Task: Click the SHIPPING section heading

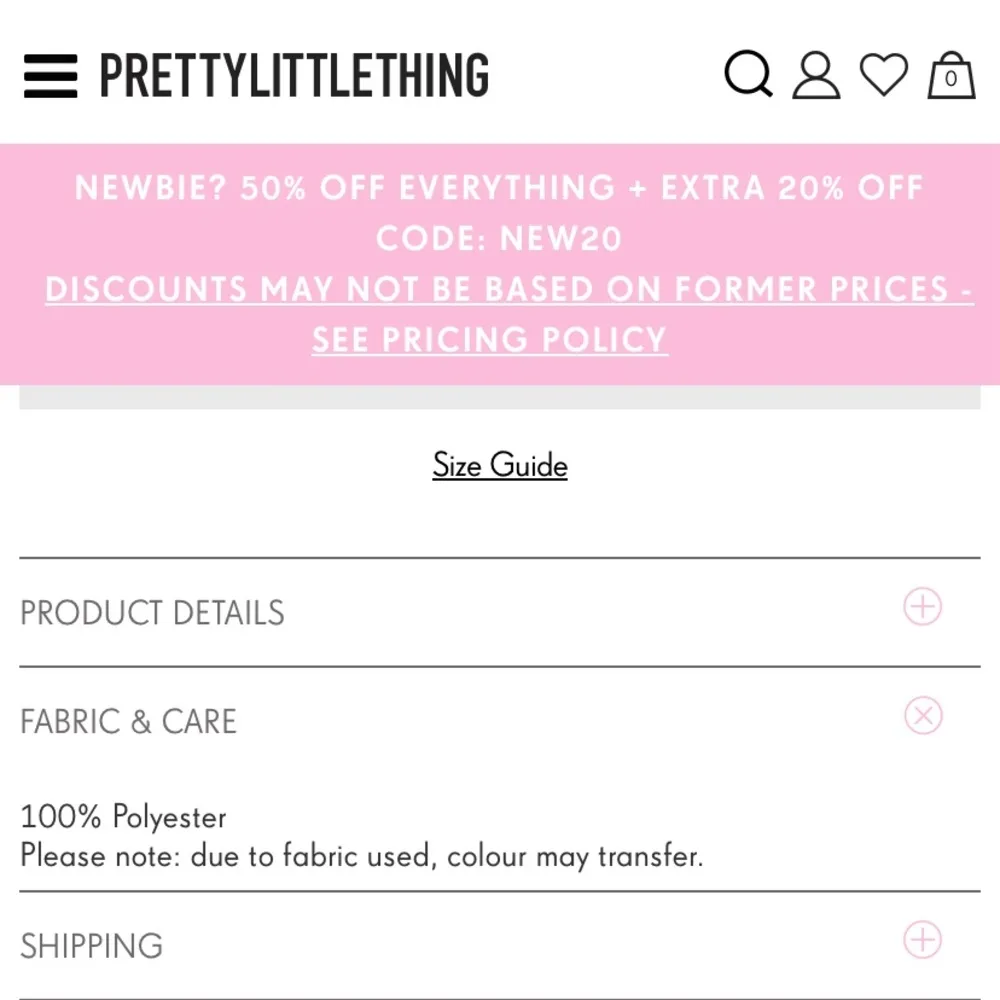Action: 91,944
